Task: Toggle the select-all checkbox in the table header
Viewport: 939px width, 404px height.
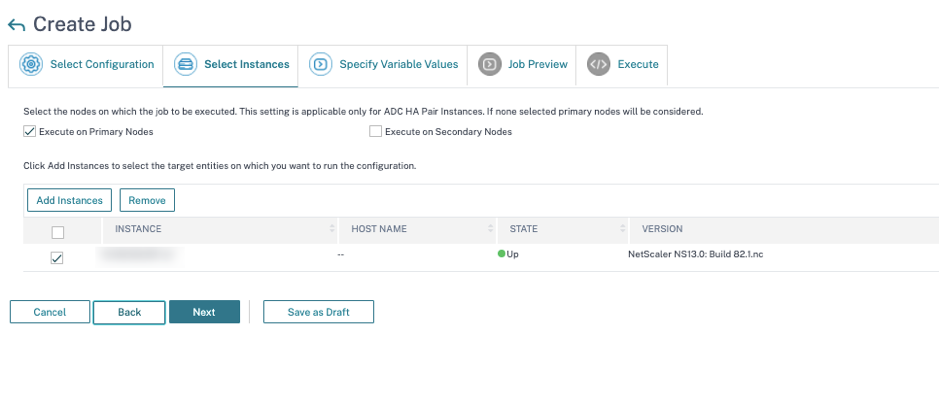Action: click(58, 232)
